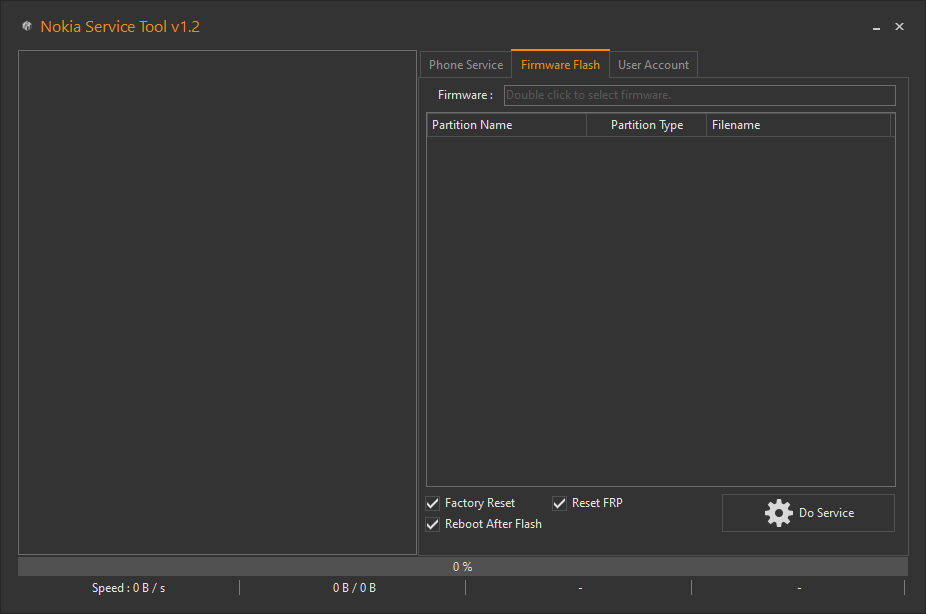Uncheck the Reset FRP option
This screenshot has width=926, height=614.
[560, 503]
